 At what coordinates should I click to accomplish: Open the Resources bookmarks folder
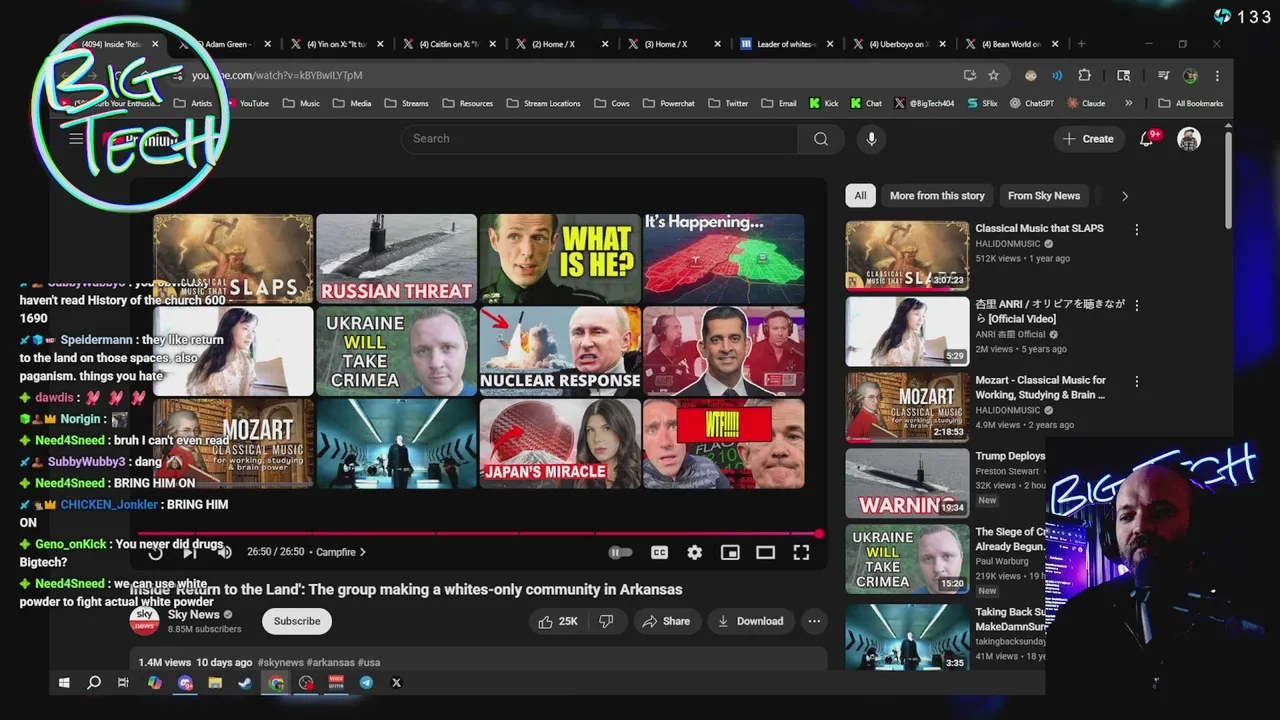pos(467,103)
